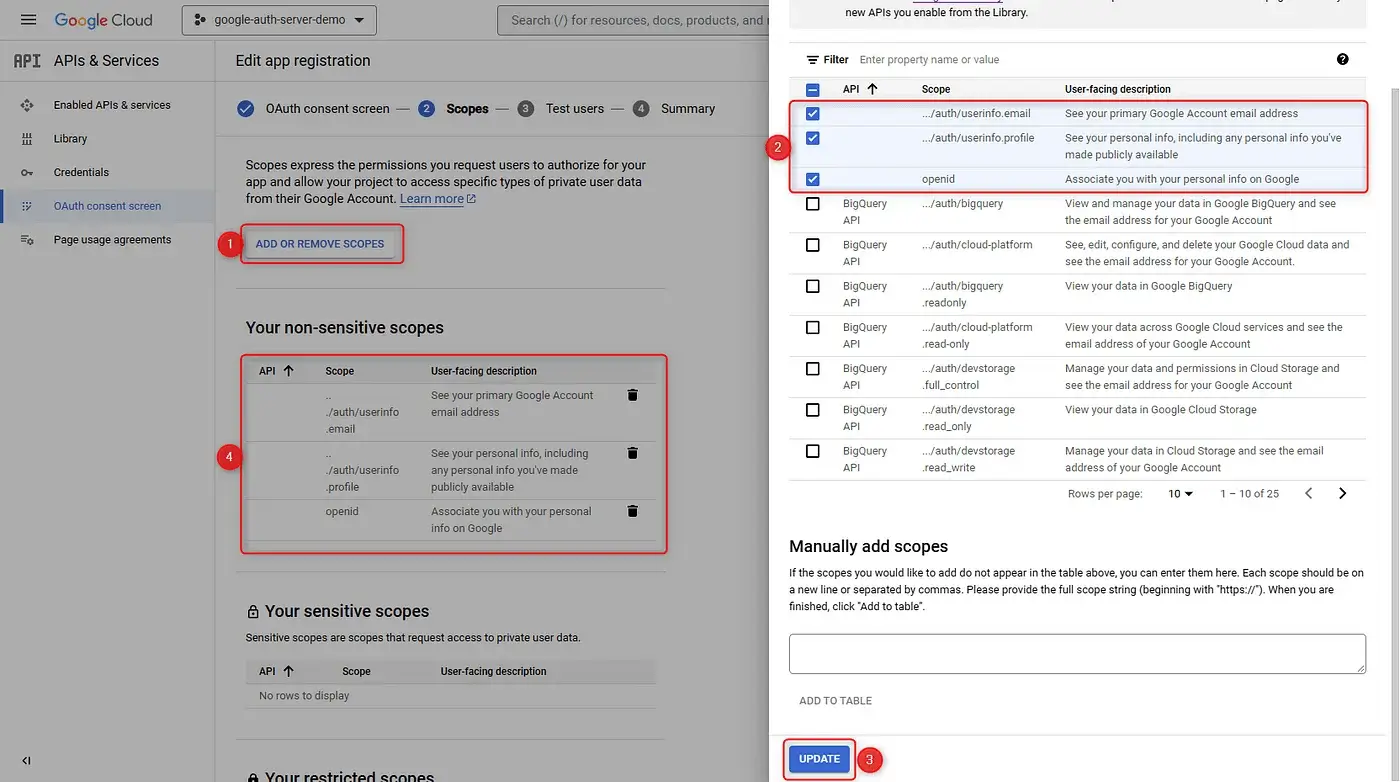The image size is (1400, 782).
Task: Open the Learn more link
Action: pyautogui.click(x=437, y=199)
